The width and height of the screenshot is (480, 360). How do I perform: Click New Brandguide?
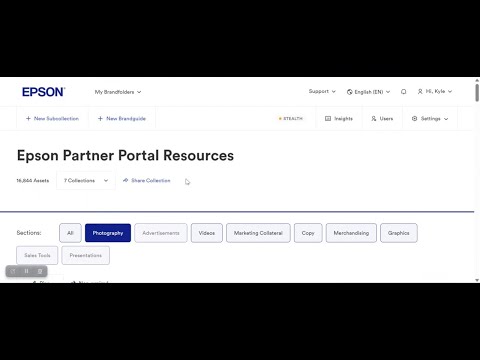click(x=122, y=119)
